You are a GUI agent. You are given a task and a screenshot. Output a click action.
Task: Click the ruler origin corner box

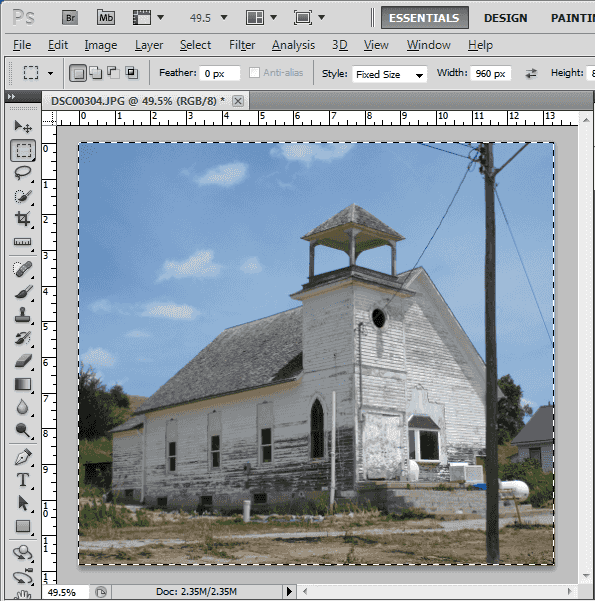click(x=49, y=119)
